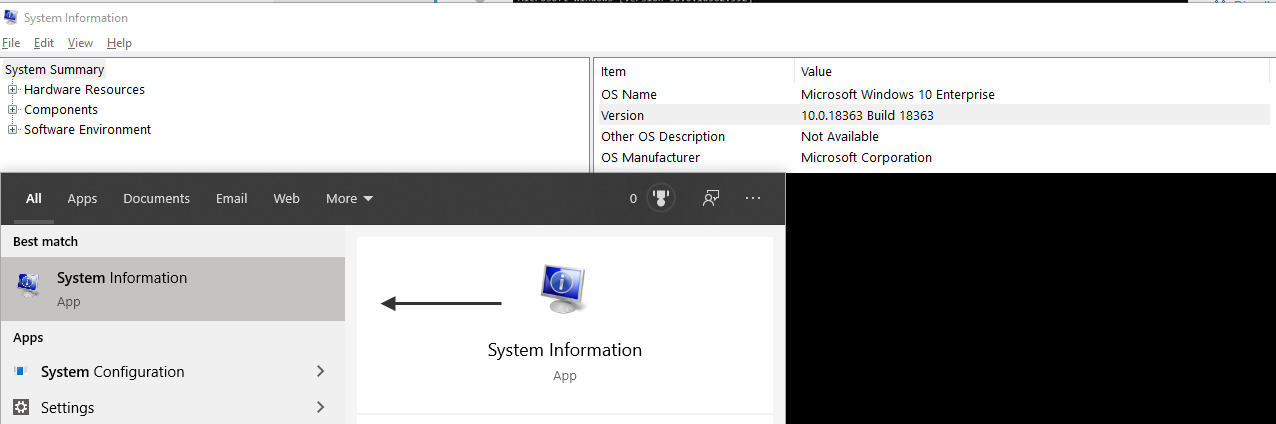Viewport: 1276px width, 424px height.
Task: Expand System Configuration result chevron
Action: (320, 371)
